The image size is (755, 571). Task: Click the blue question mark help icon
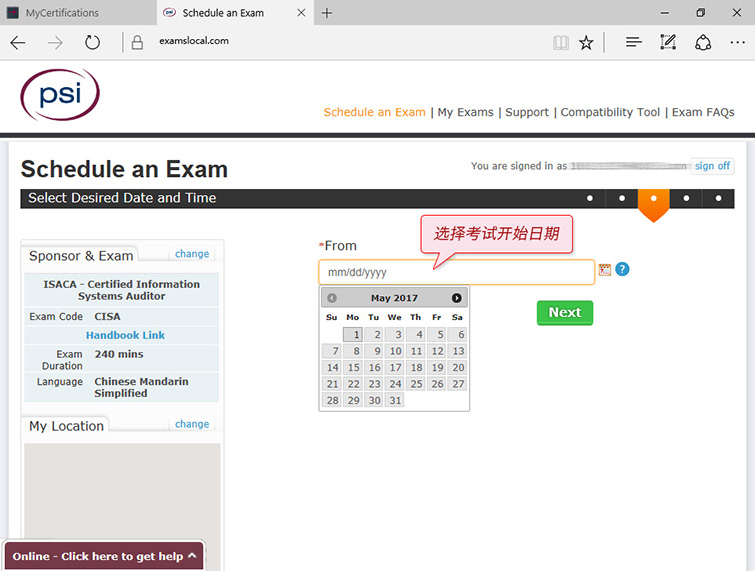coord(622,269)
